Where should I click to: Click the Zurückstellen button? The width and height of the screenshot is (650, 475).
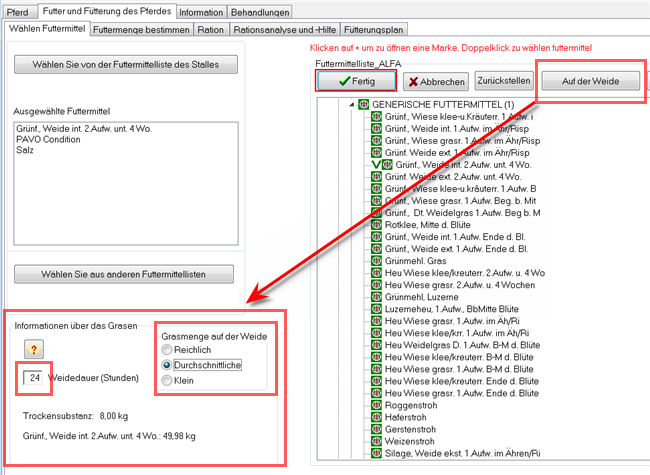click(x=504, y=80)
